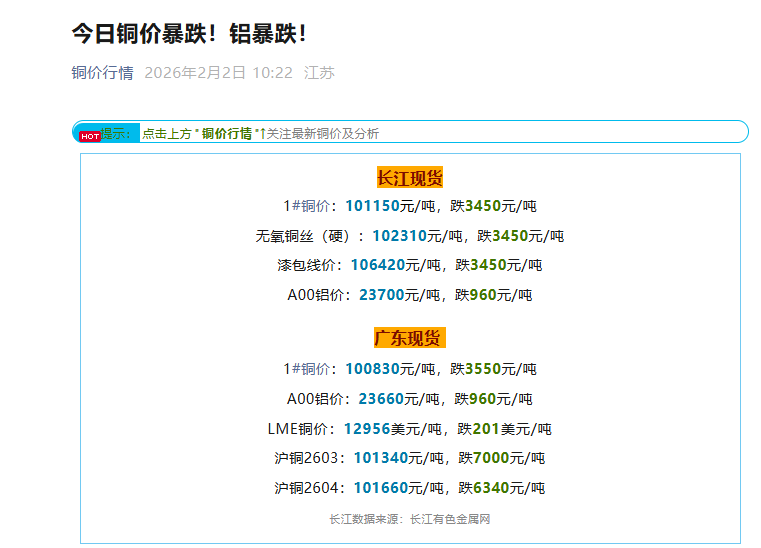Click the 沪铜2604 price 101660
The image size is (761, 548).
click(381, 488)
